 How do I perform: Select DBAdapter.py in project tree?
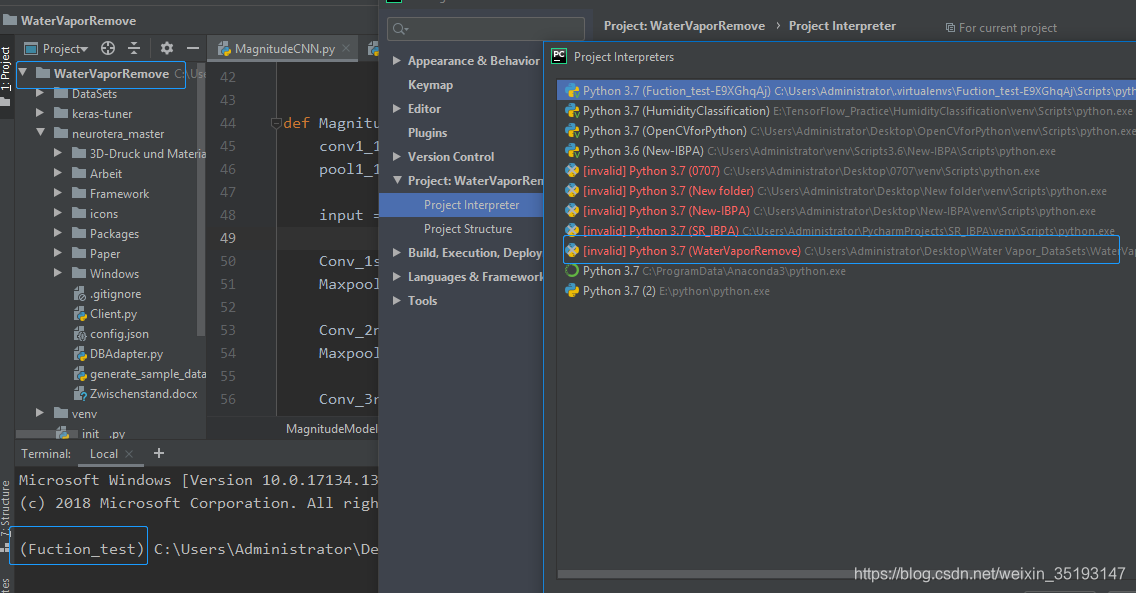click(x=119, y=354)
